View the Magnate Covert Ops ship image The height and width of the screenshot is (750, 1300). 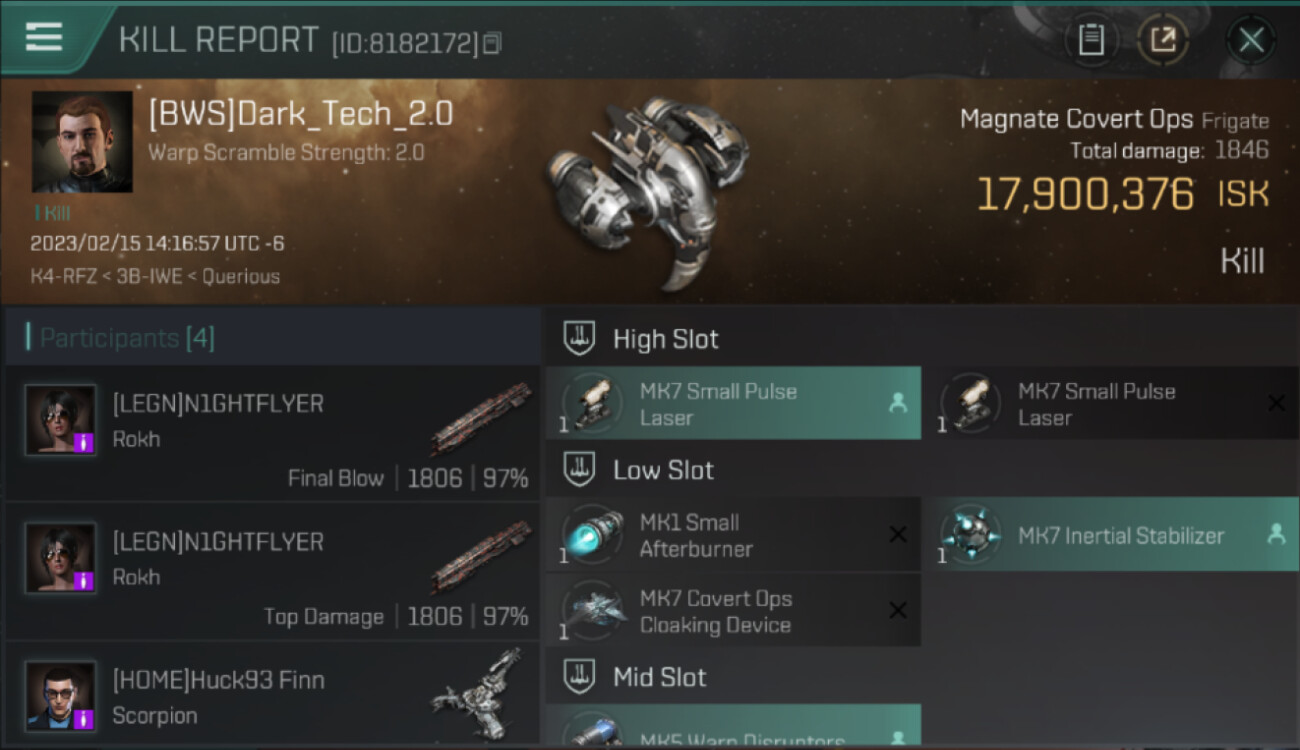click(x=647, y=190)
